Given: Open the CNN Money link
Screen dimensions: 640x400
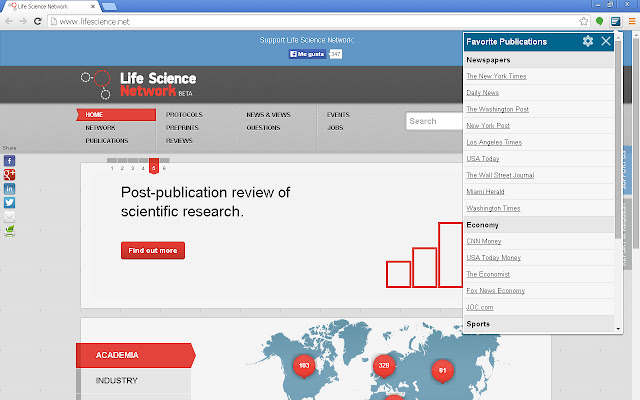Looking at the screenshot, I should [x=484, y=241].
